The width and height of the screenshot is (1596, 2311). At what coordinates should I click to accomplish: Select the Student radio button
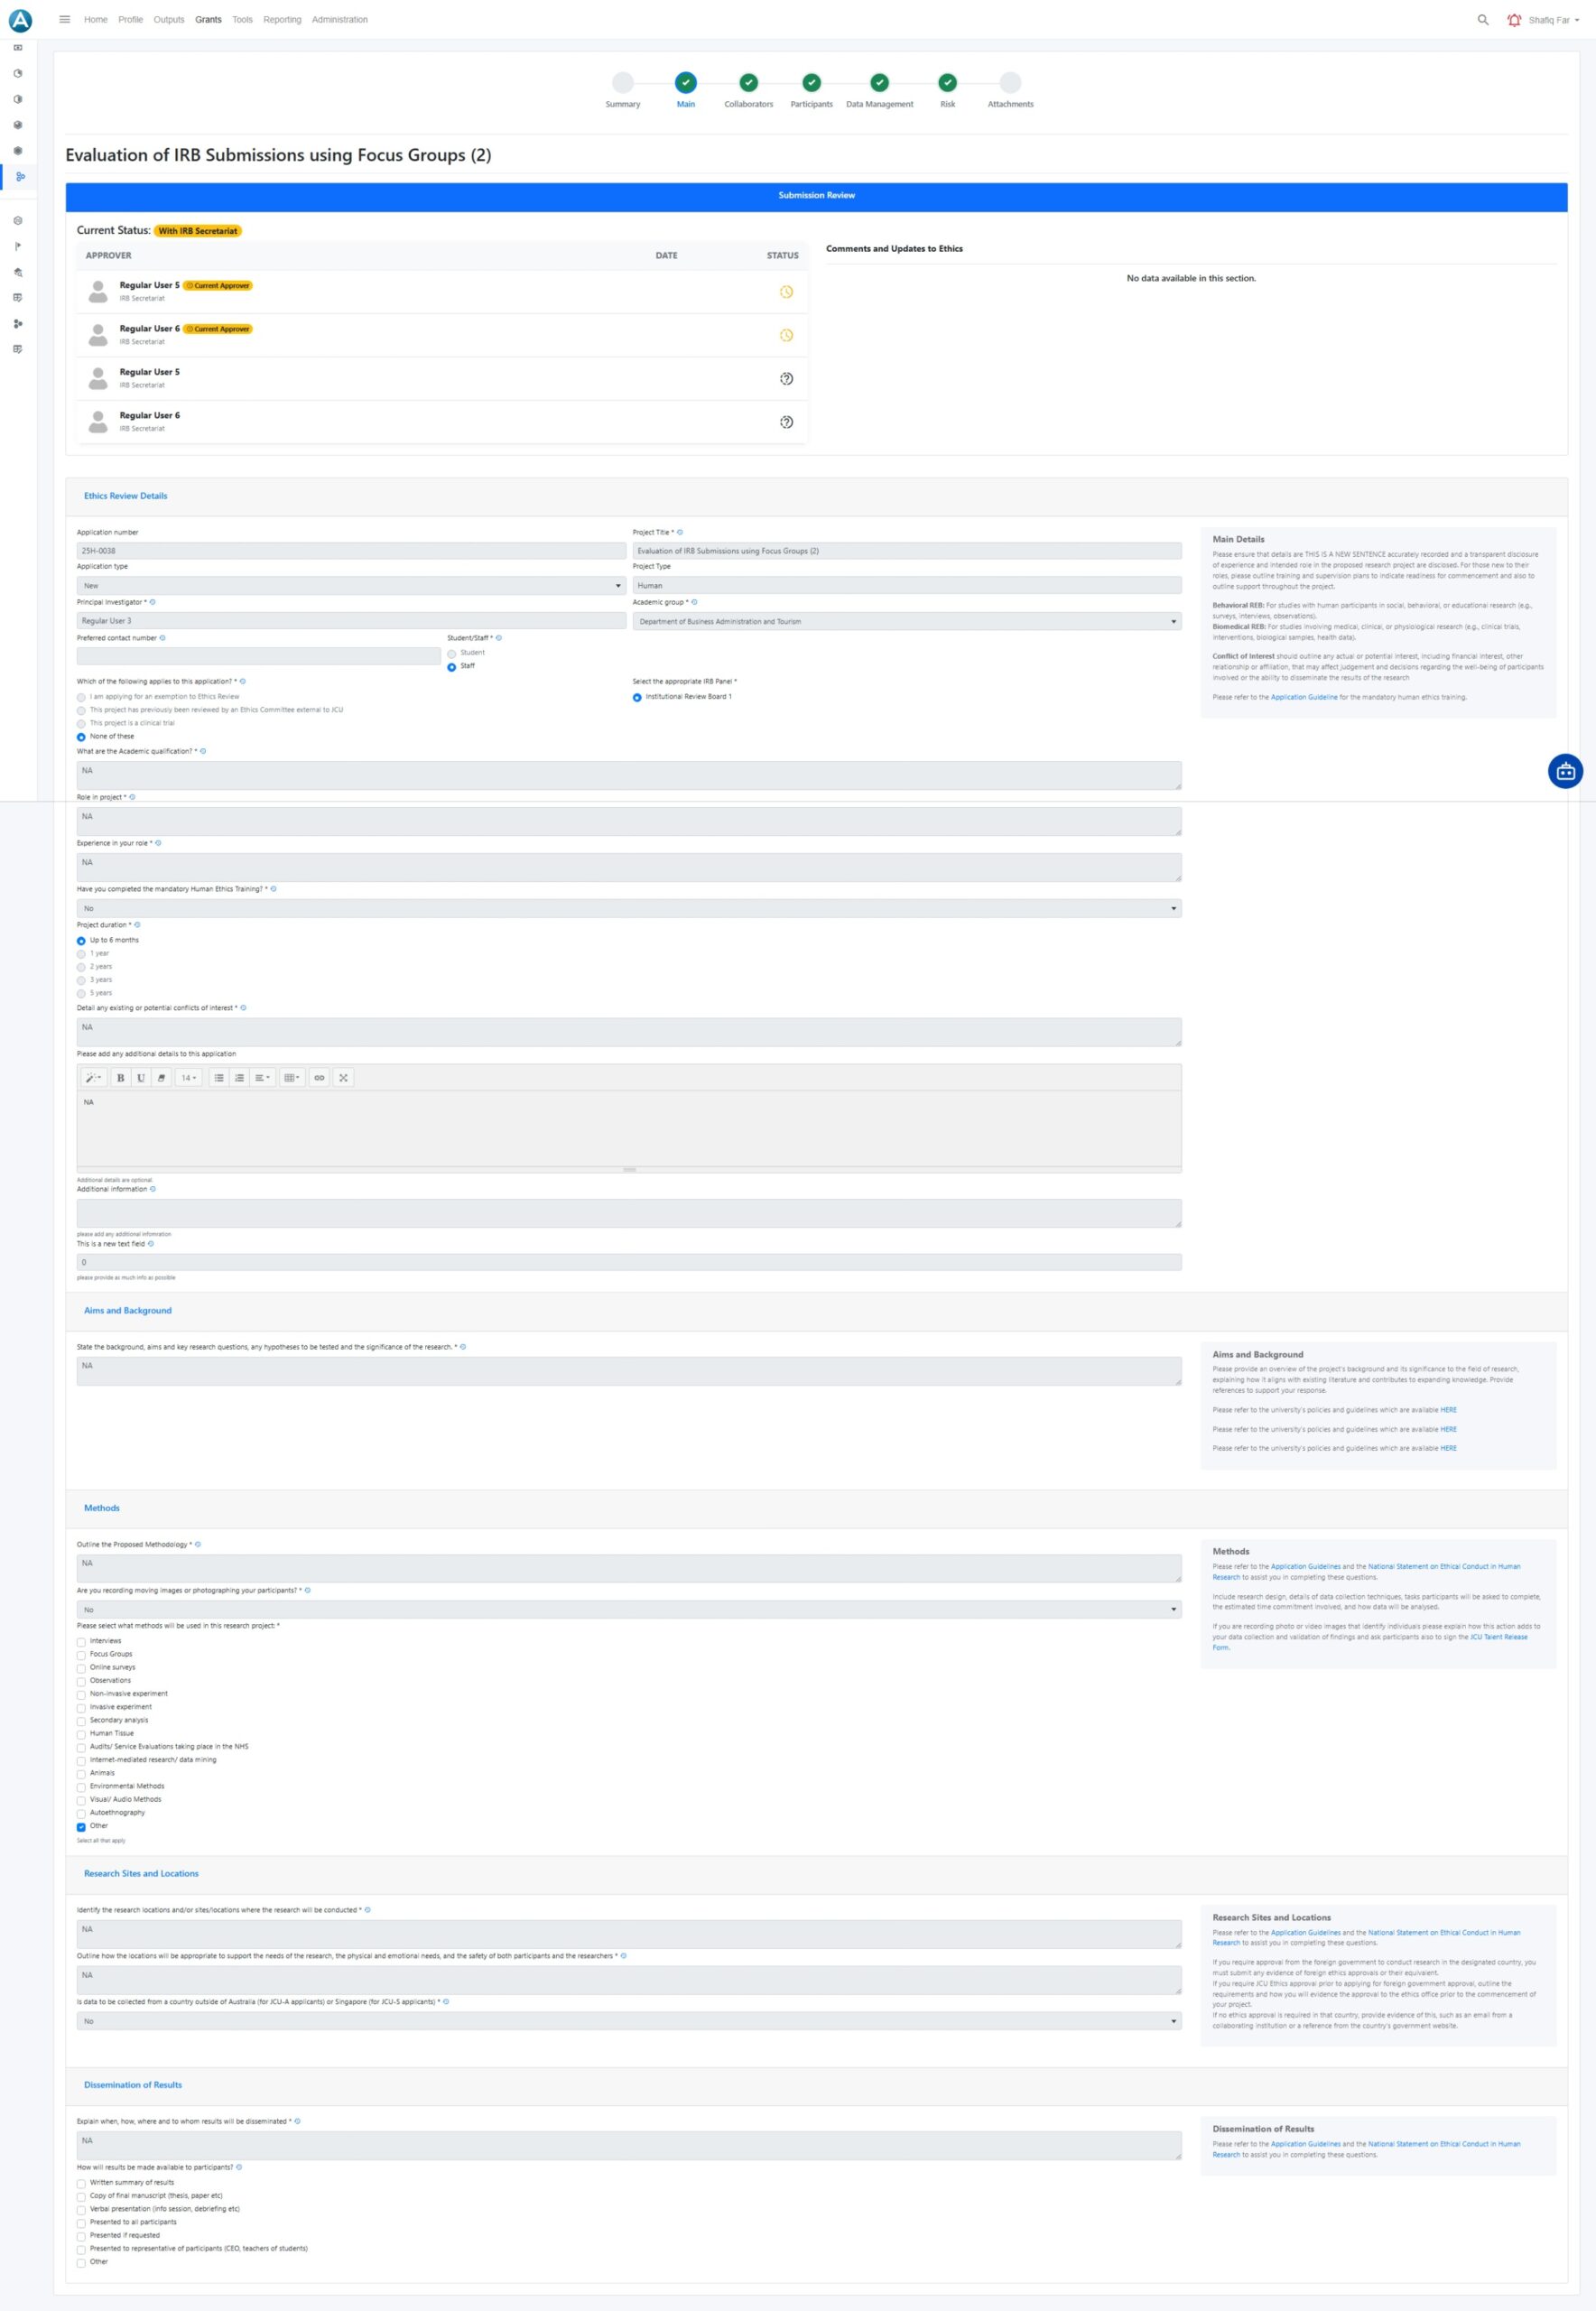(x=452, y=654)
